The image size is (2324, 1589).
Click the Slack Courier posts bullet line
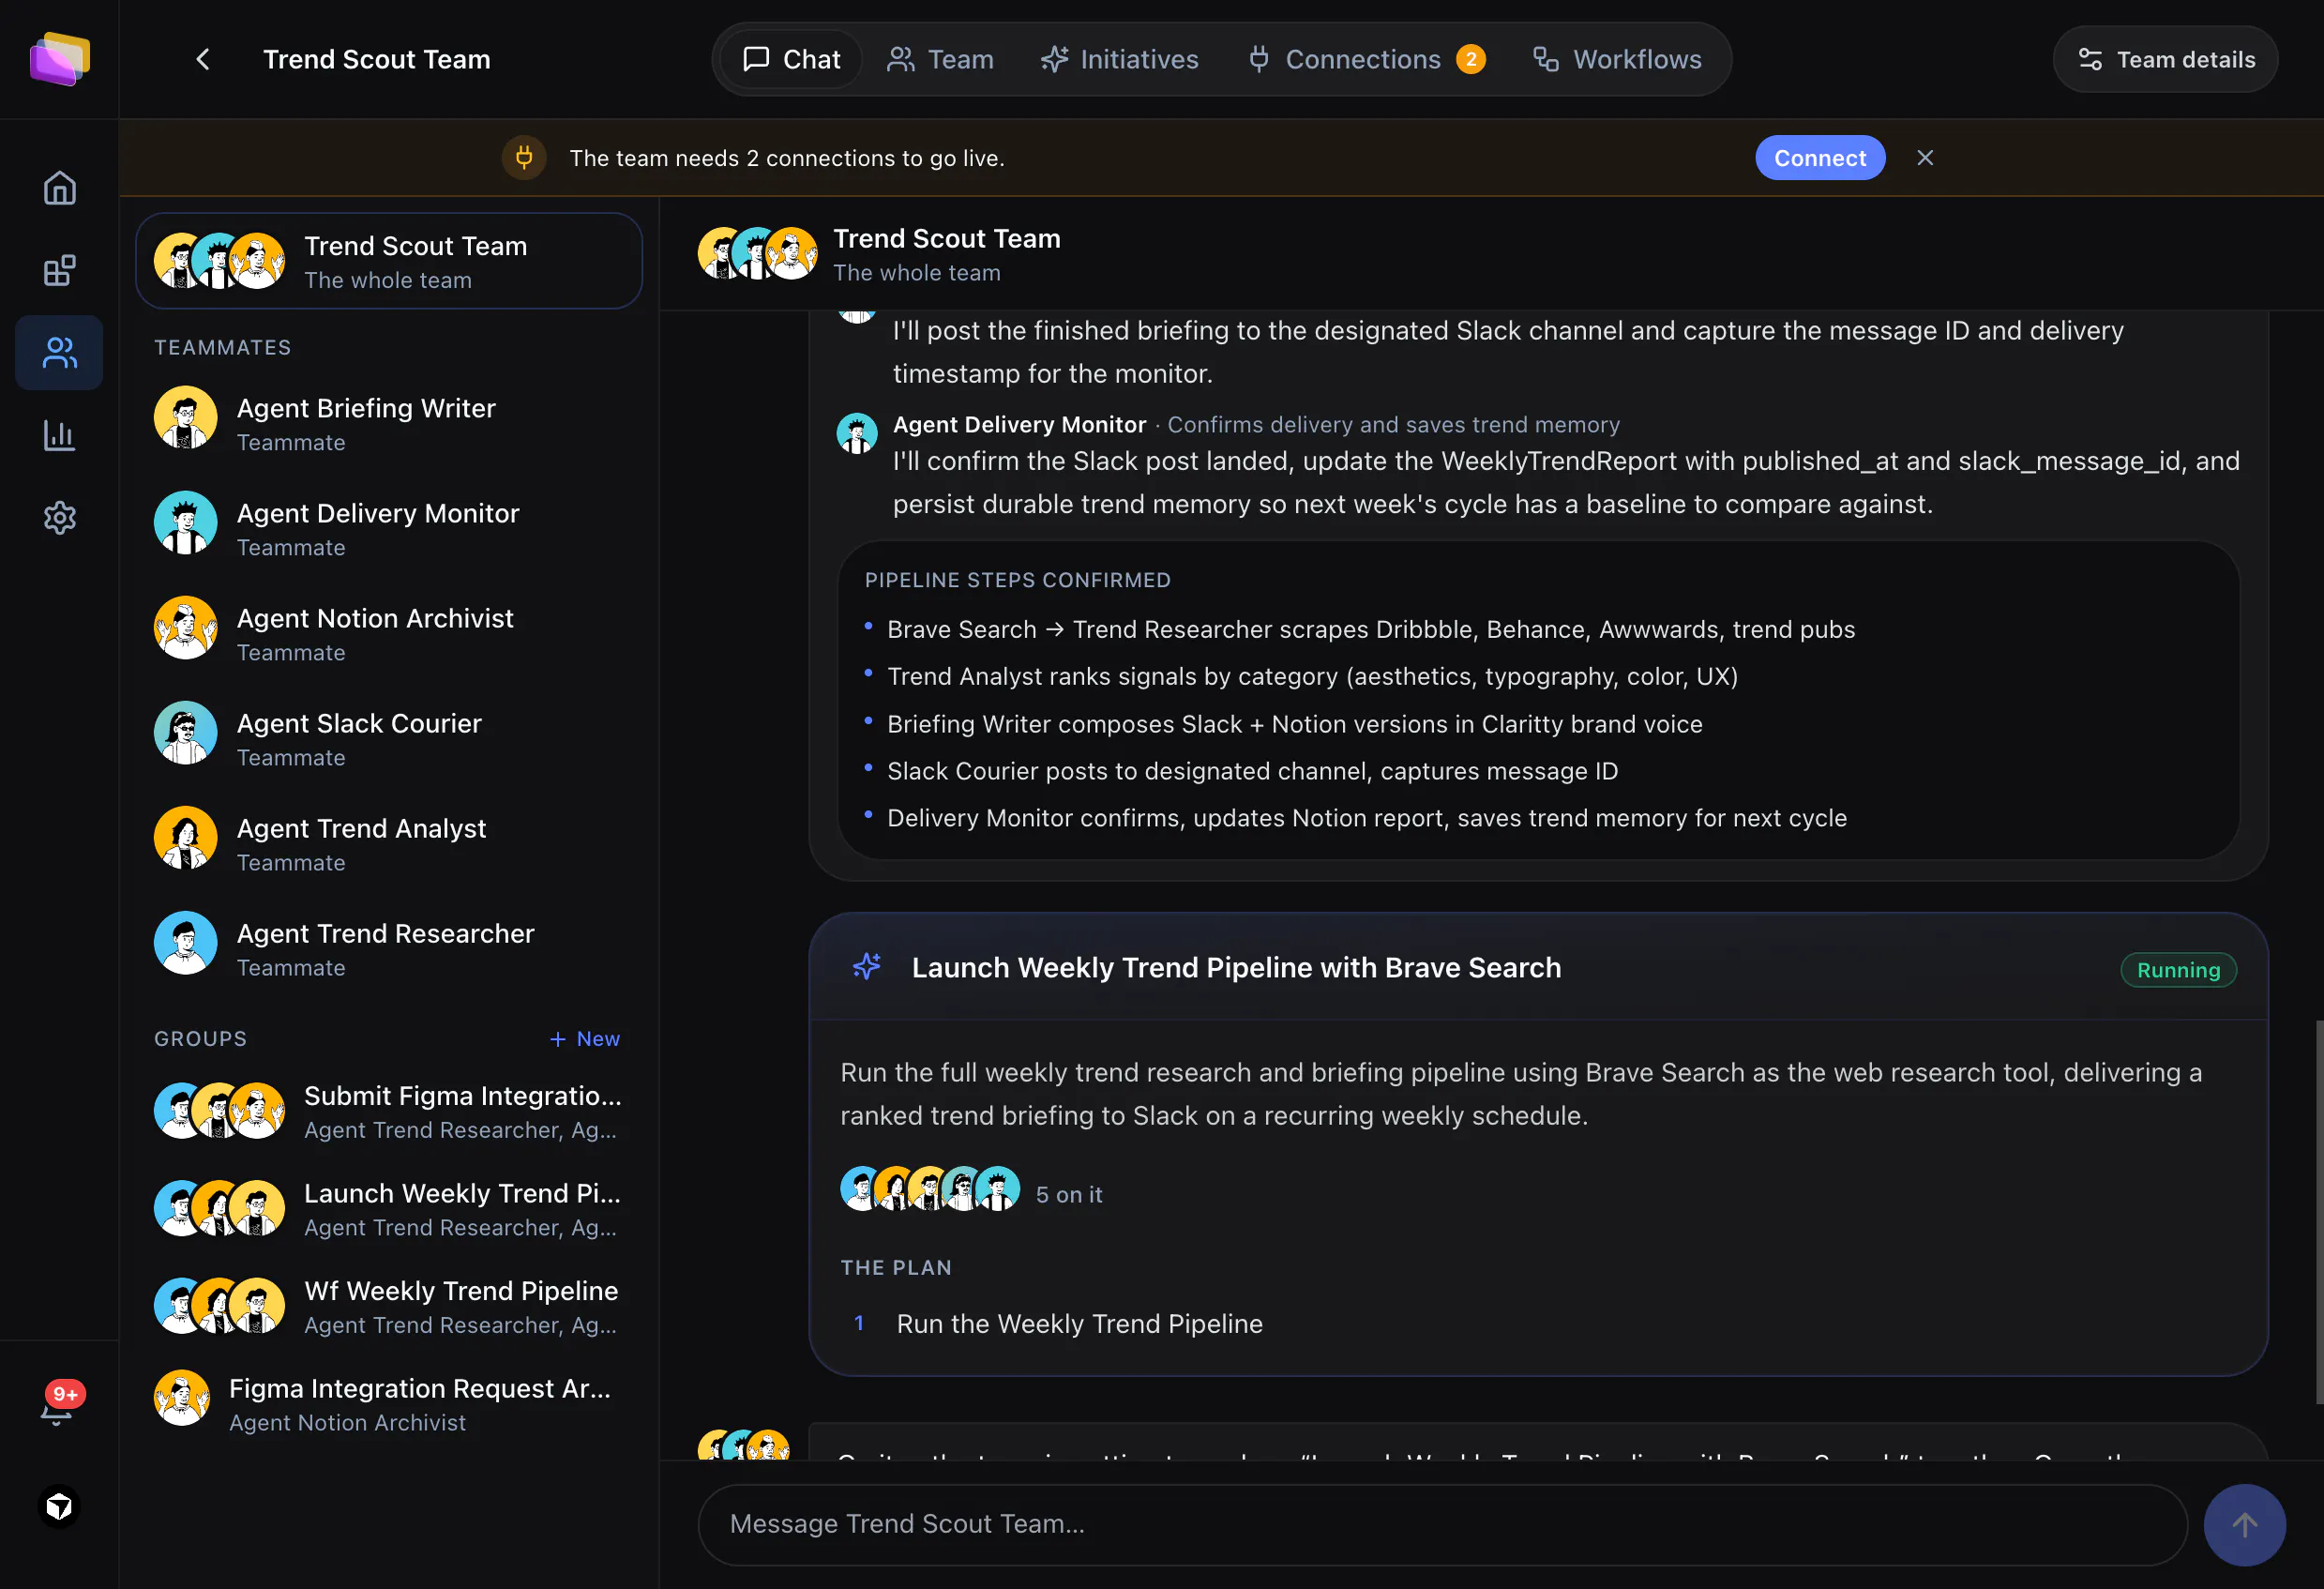1252,770
